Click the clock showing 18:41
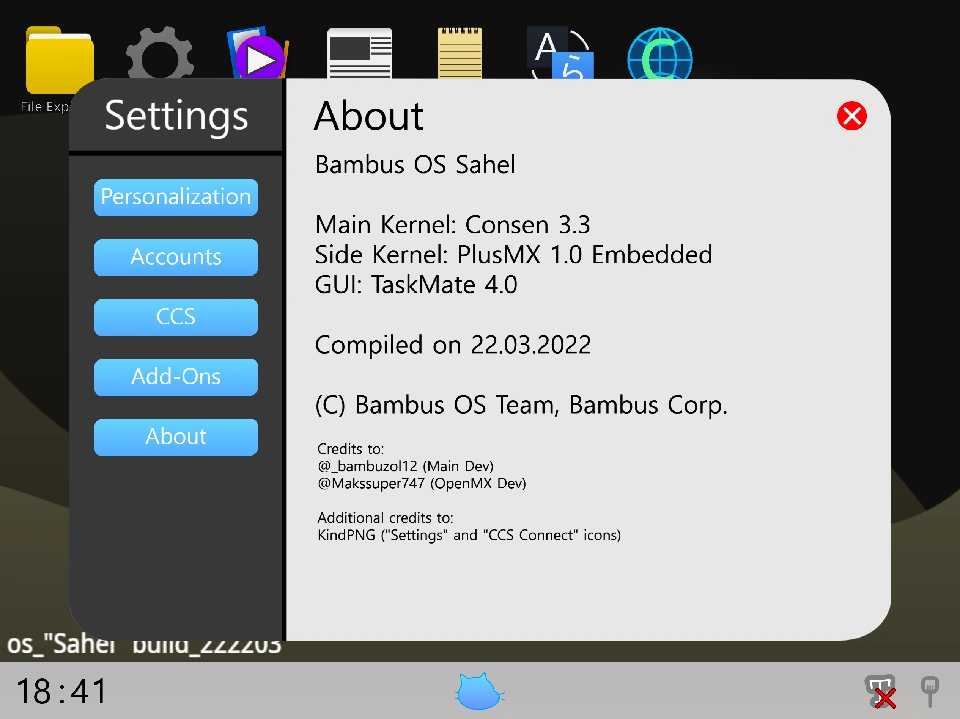The height and width of the screenshot is (719, 960). pyautogui.click(x=60, y=691)
